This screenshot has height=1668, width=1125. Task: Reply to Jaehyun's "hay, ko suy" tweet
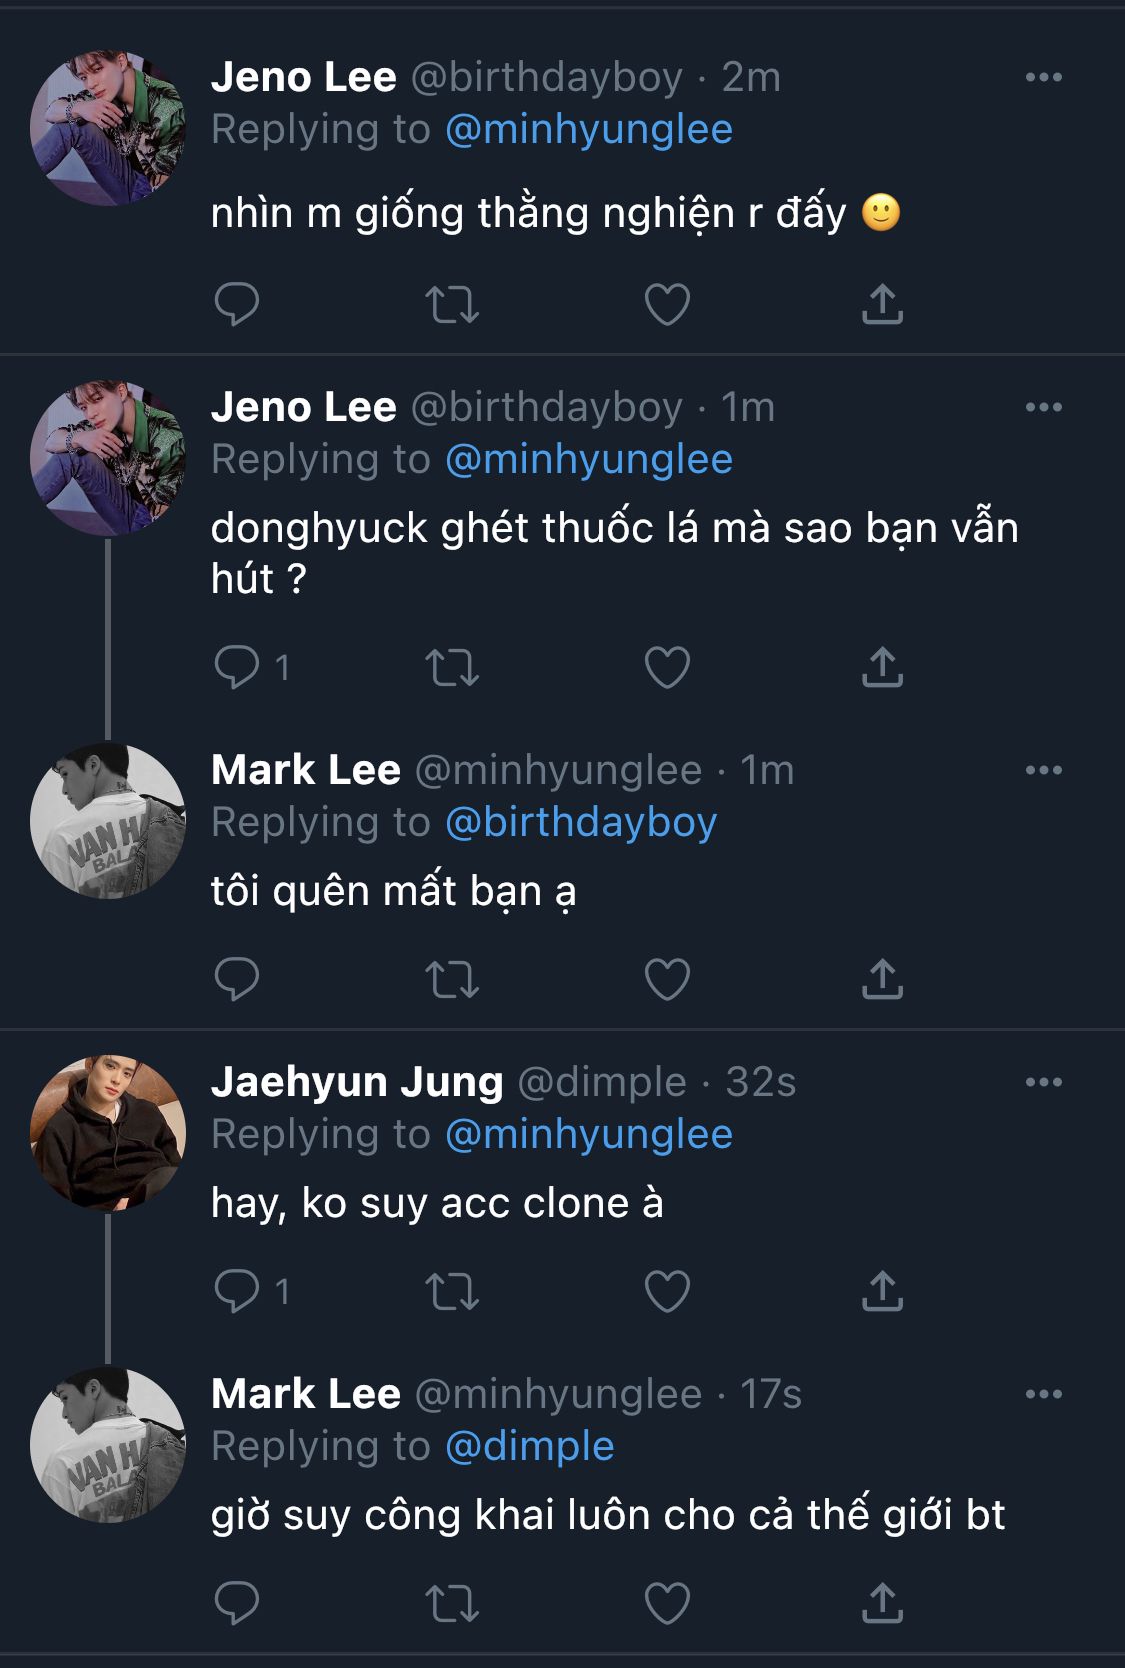(237, 1291)
